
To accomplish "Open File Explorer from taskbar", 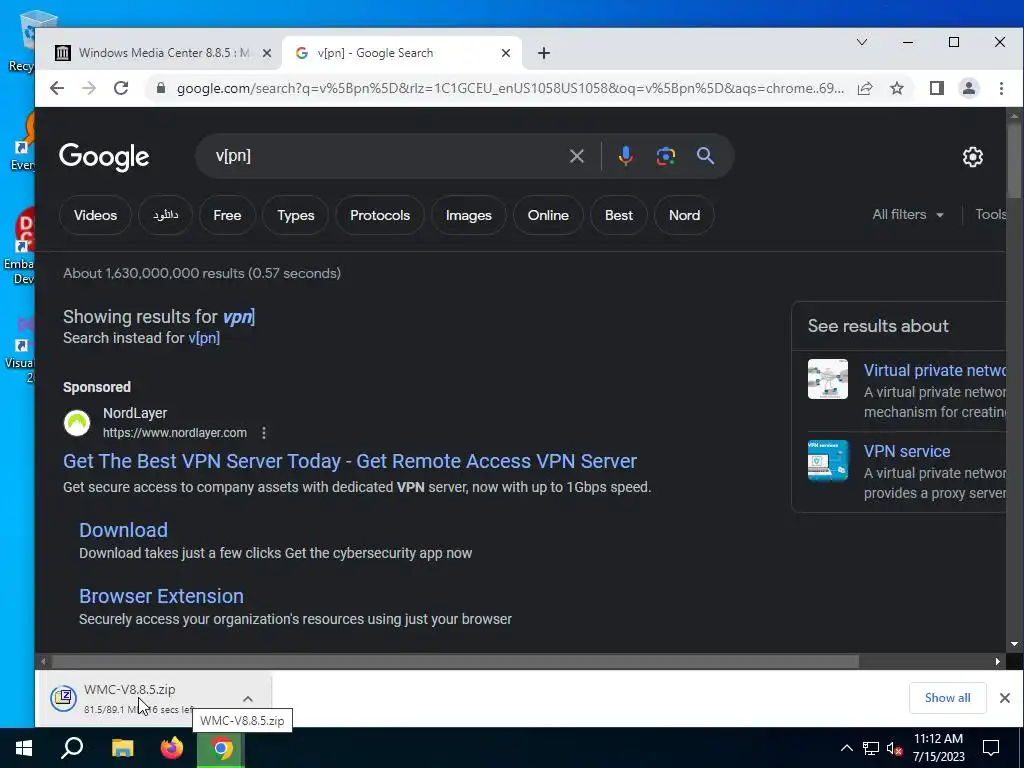I will pos(122,748).
